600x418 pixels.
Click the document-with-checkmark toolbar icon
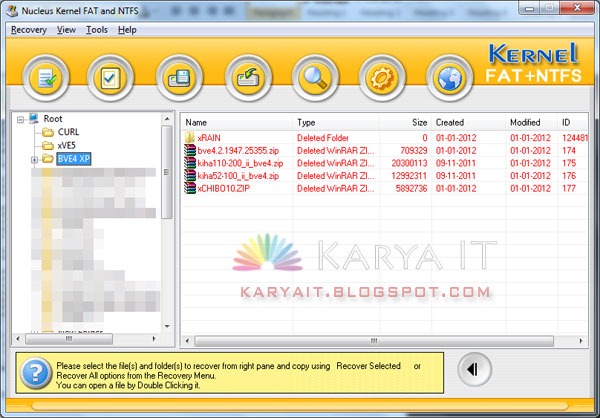point(46,78)
